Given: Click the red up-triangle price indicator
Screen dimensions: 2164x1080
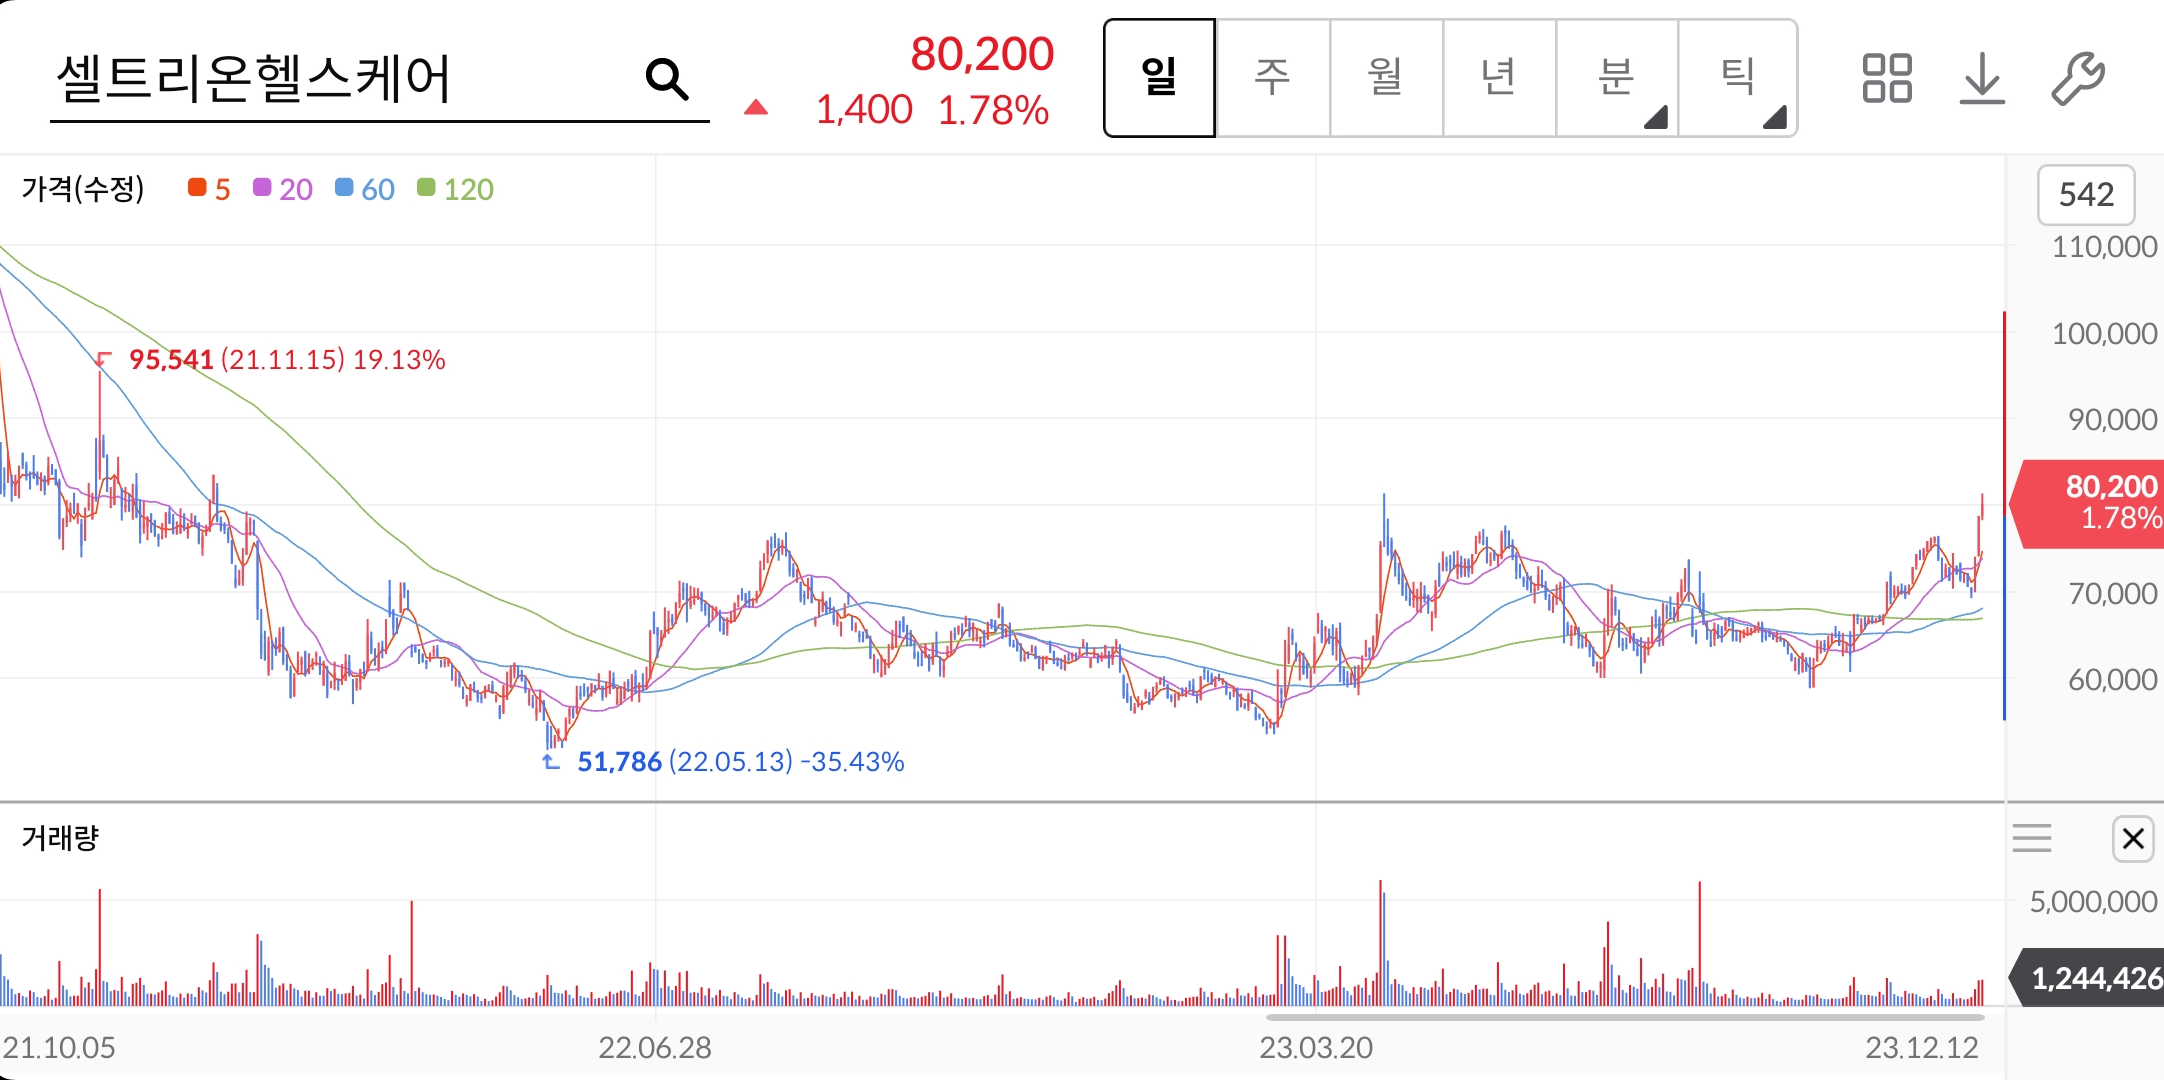Looking at the screenshot, I should pyautogui.click(x=756, y=108).
